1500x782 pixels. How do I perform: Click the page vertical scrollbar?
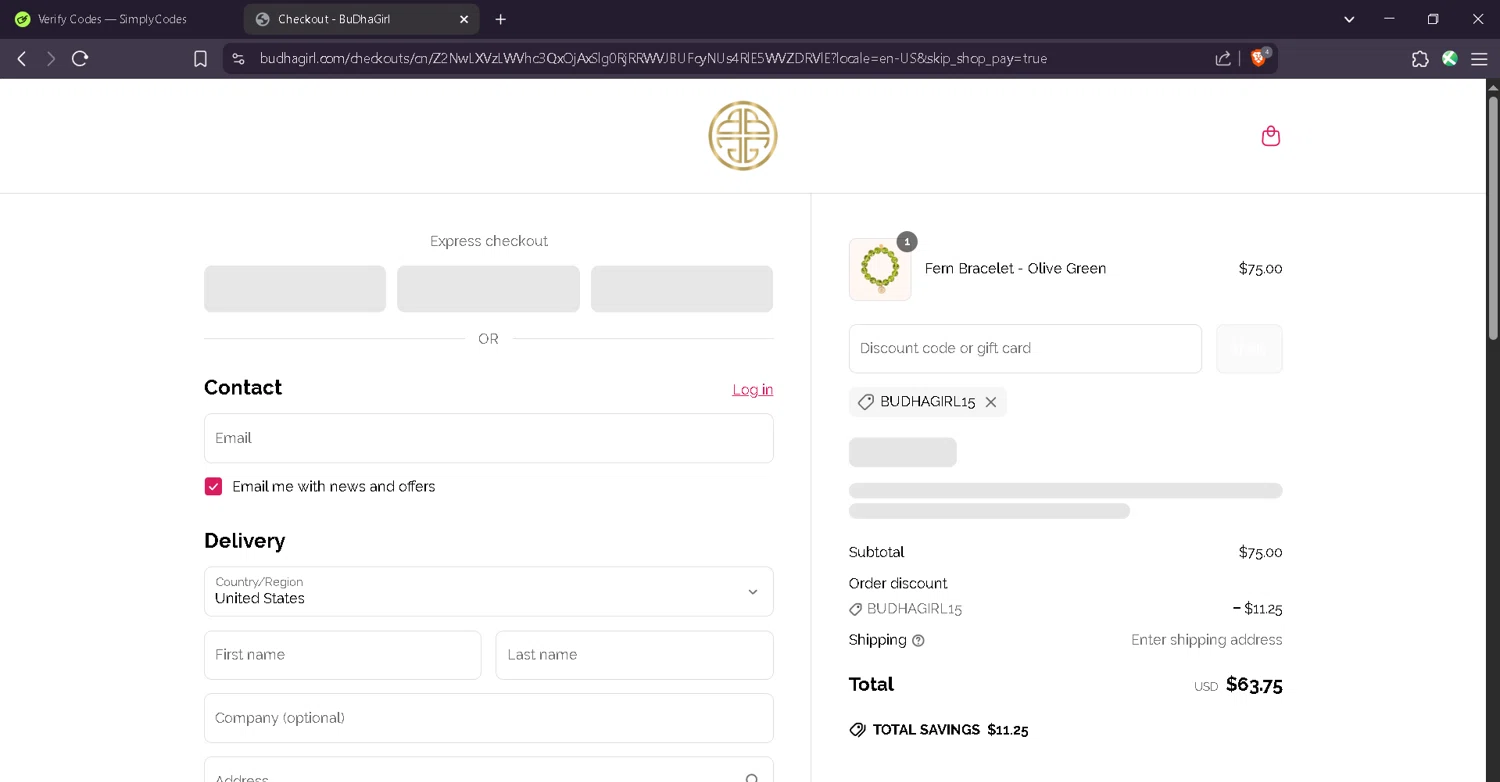1493,218
